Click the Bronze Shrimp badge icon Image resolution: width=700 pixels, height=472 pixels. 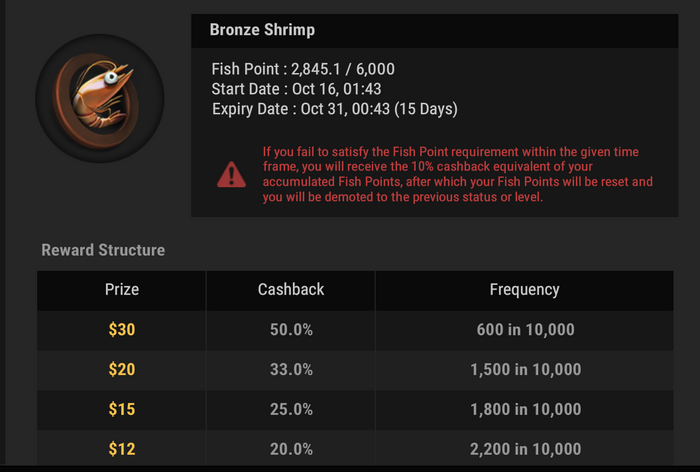click(100, 98)
